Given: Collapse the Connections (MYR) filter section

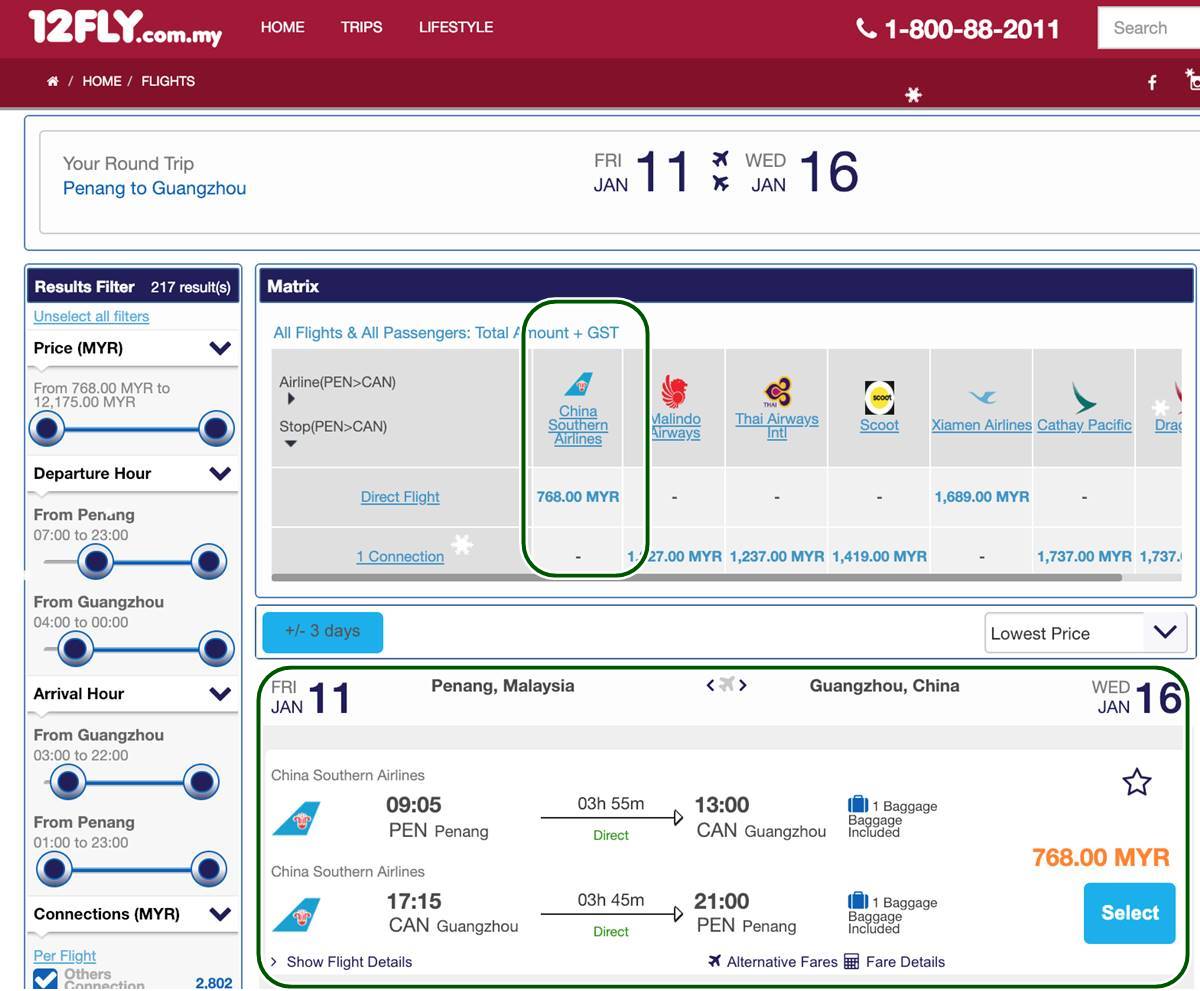Looking at the screenshot, I should pos(220,914).
